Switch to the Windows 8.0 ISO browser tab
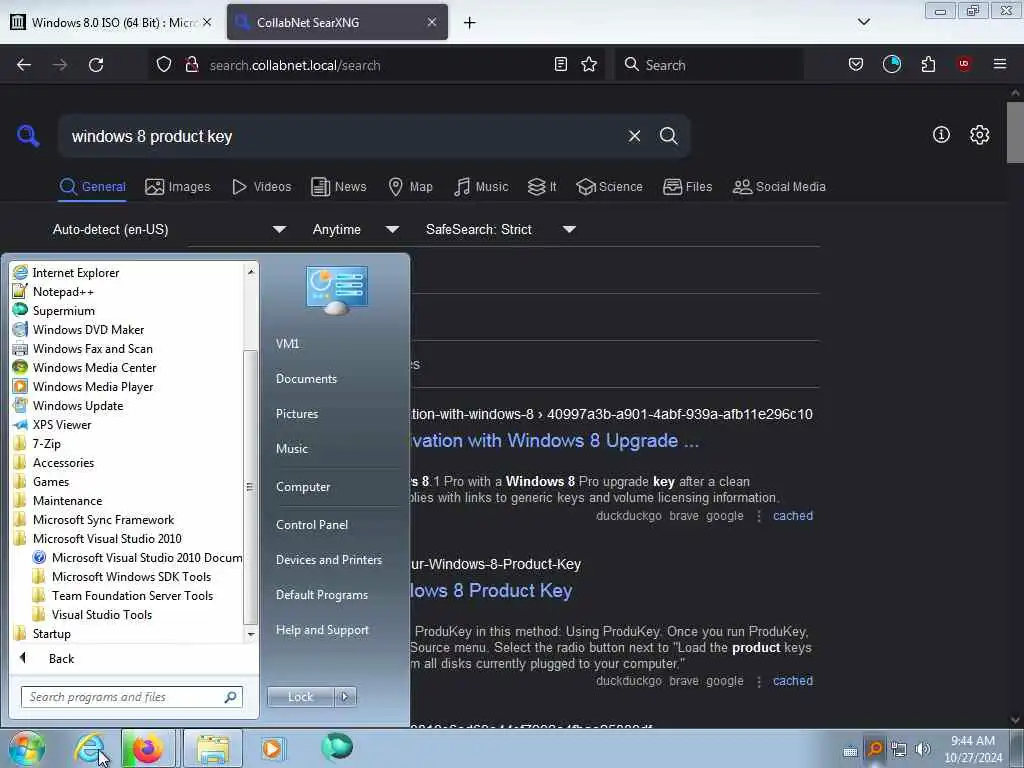 (x=111, y=22)
